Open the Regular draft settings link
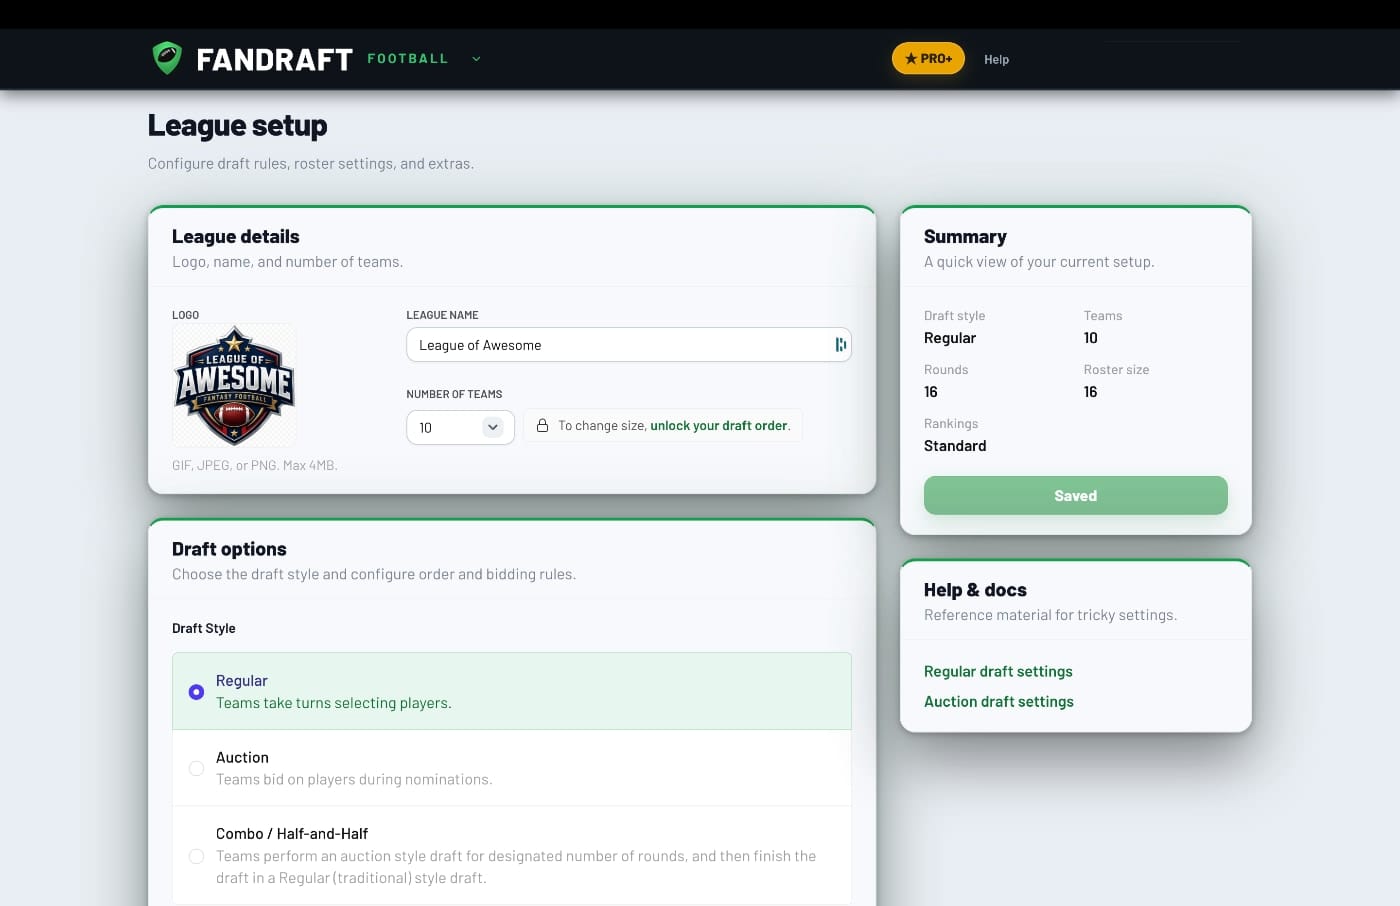 click(998, 671)
